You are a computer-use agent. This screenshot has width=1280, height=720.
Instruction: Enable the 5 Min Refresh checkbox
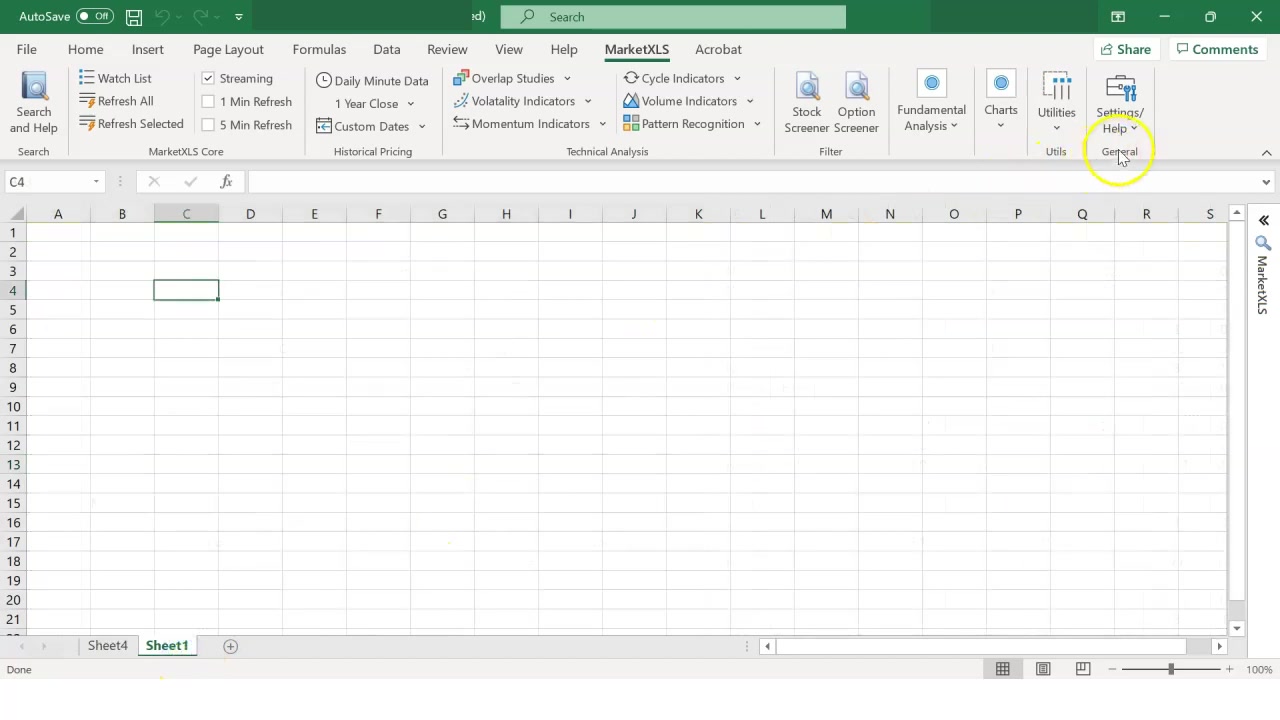click(x=208, y=125)
